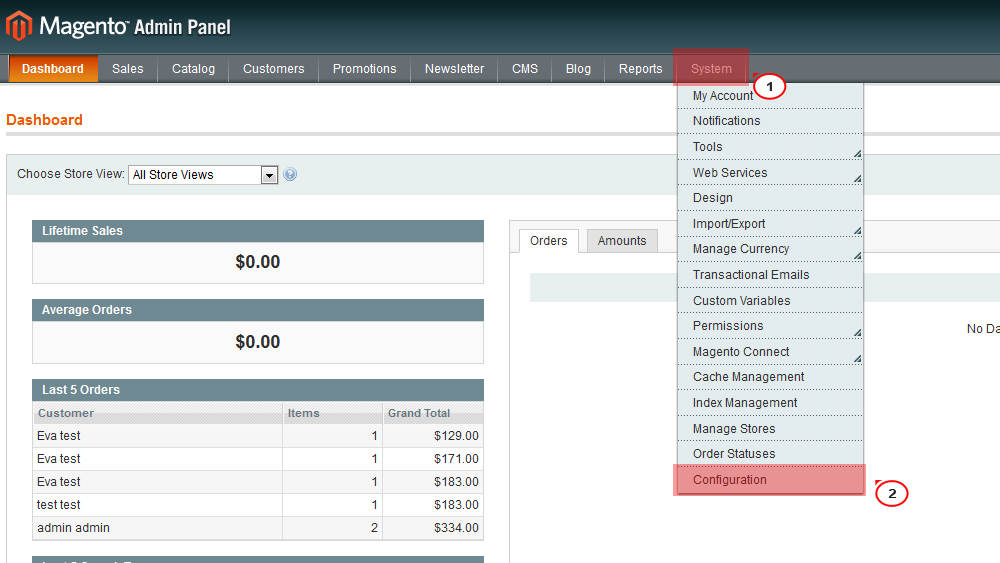Open the test test order row
The width and height of the screenshot is (1000, 563).
coord(258,504)
